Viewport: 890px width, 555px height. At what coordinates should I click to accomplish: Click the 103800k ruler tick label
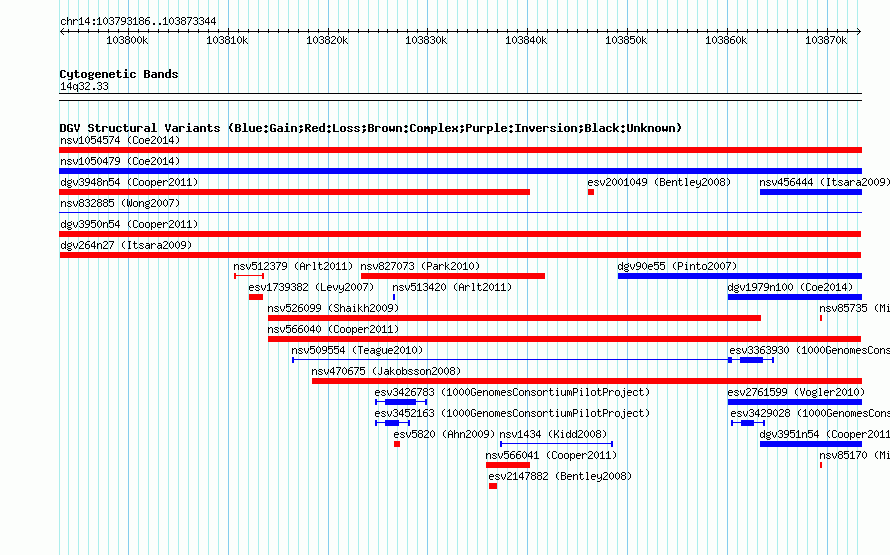pyautogui.click(x=127, y=40)
